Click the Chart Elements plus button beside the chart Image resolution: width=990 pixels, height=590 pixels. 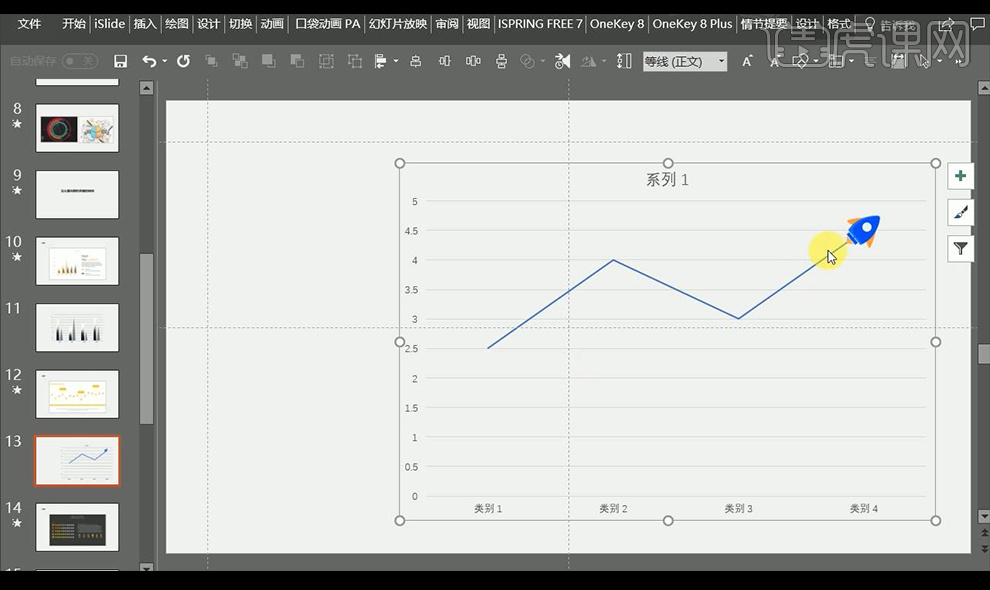(x=960, y=175)
